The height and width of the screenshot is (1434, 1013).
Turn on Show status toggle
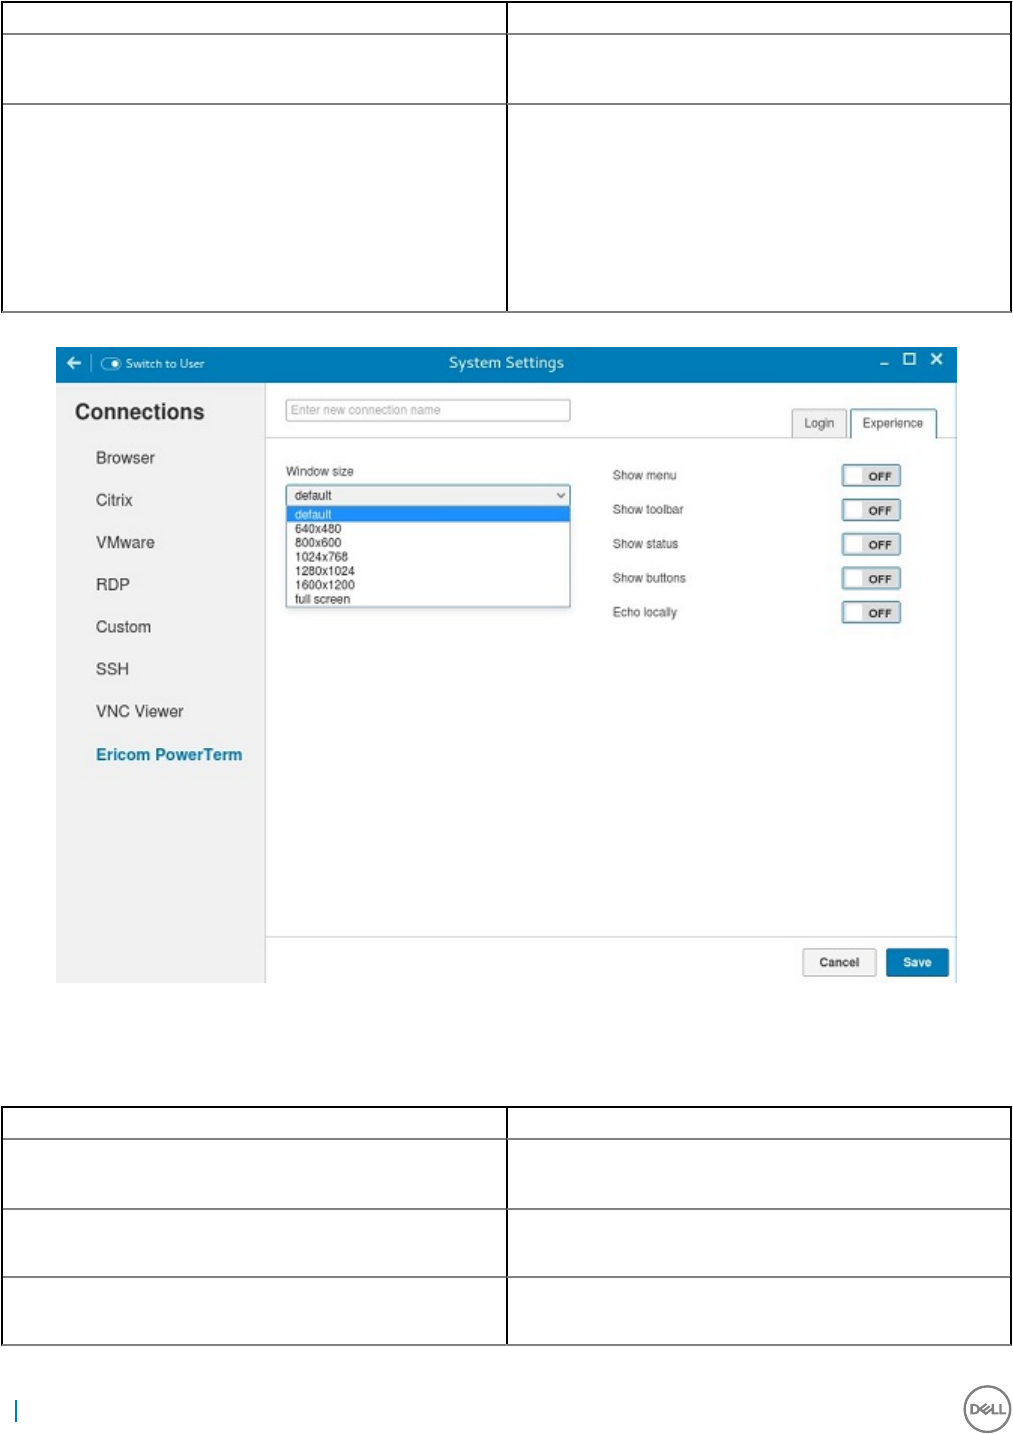[871, 544]
